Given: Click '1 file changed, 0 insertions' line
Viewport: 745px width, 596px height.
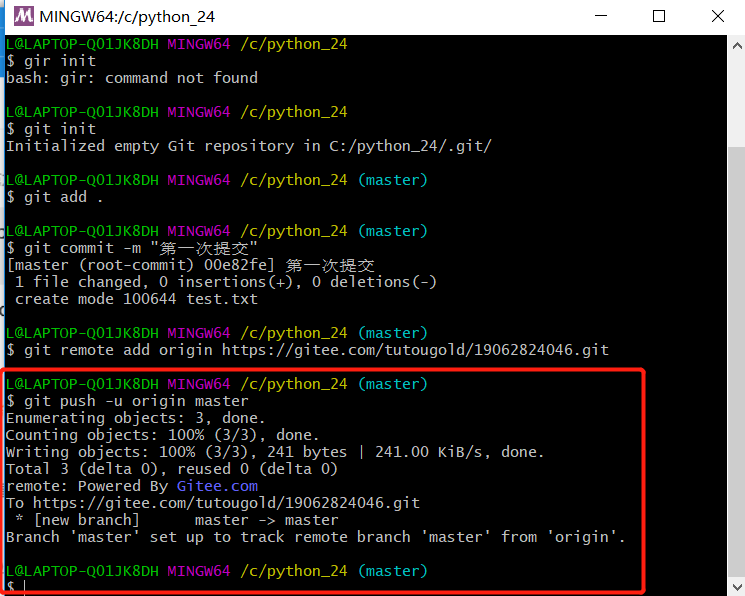Looking at the screenshot, I should pos(225,282).
